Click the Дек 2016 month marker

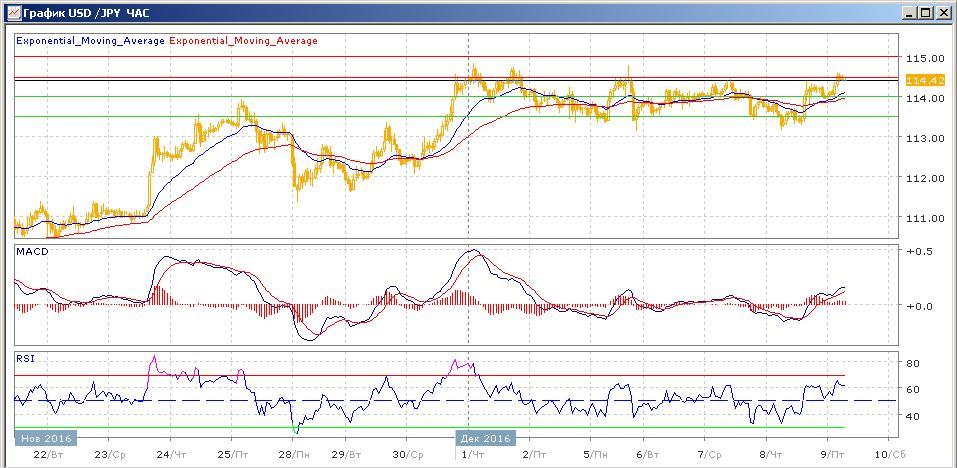pos(486,438)
